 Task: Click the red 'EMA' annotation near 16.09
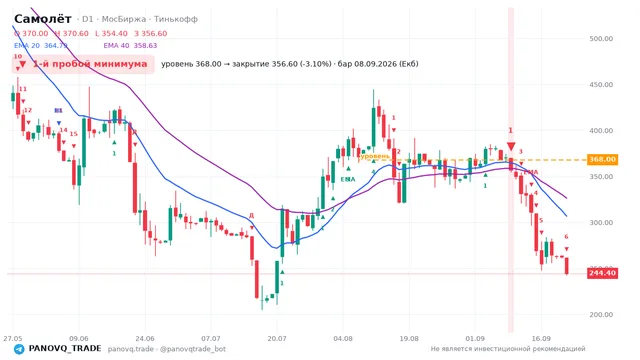[531, 172]
